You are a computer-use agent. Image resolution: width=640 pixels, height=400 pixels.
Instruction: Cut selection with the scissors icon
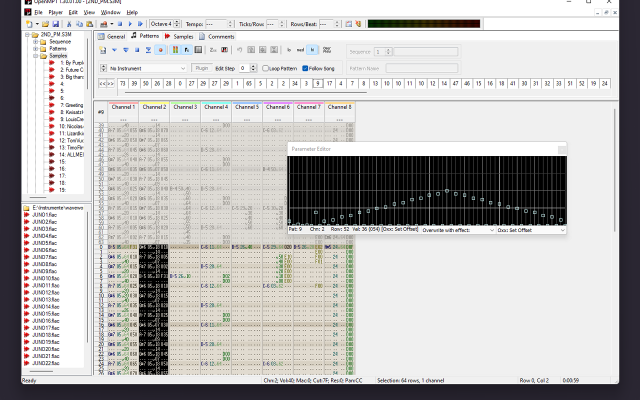(69, 24)
